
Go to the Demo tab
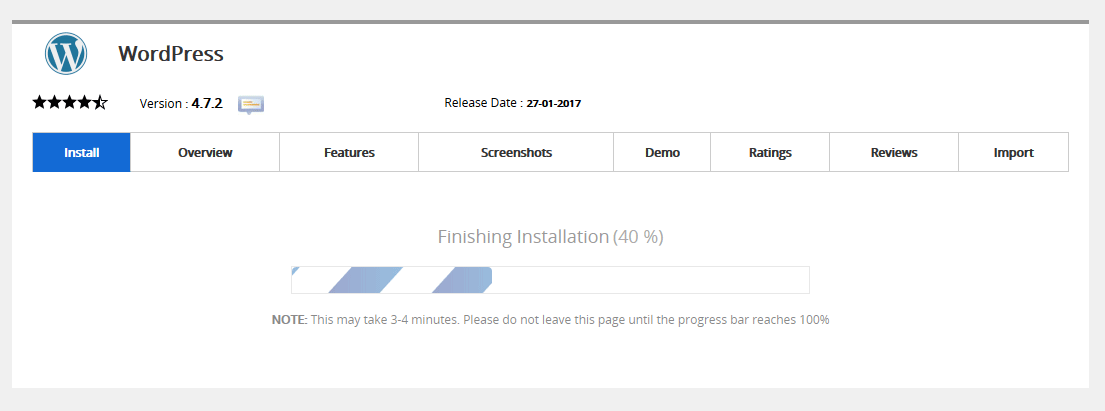click(x=662, y=152)
